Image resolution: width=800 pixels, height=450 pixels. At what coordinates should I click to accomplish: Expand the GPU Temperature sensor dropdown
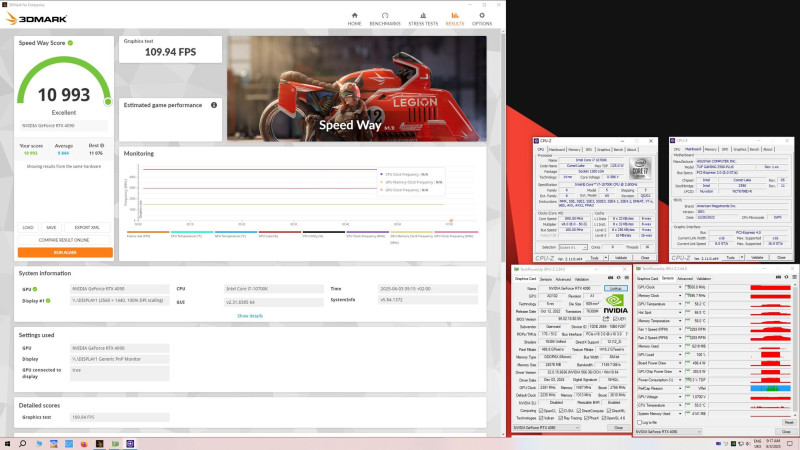click(x=680, y=304)
